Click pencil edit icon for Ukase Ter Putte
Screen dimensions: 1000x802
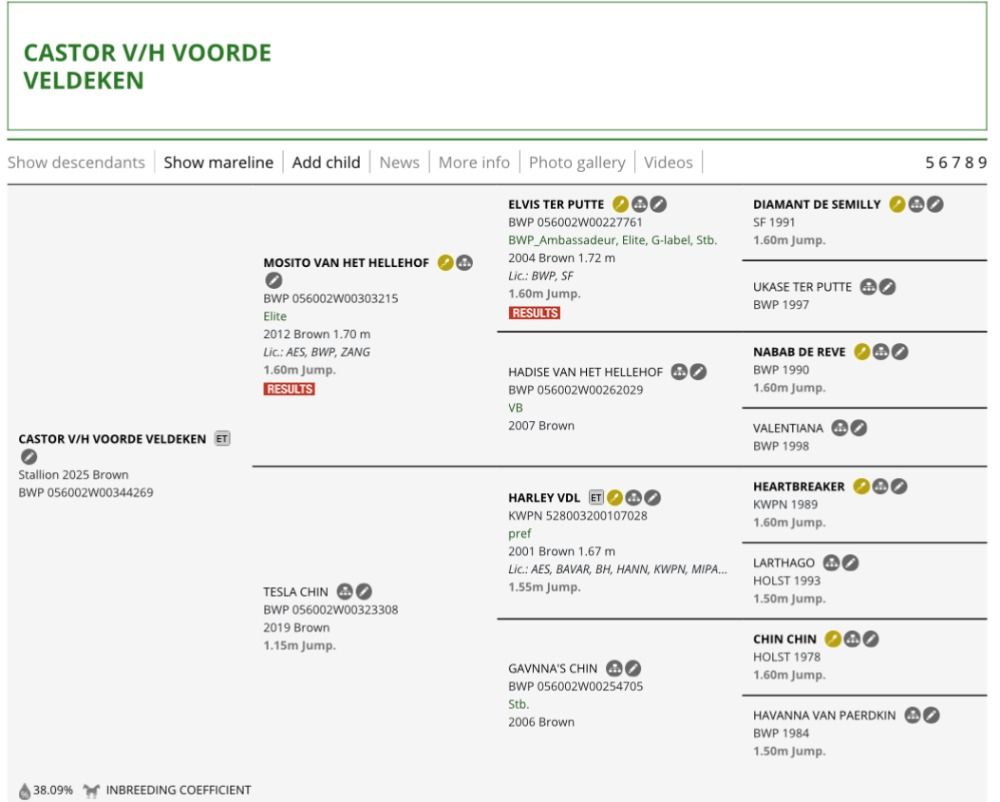[x=887, y=287]
